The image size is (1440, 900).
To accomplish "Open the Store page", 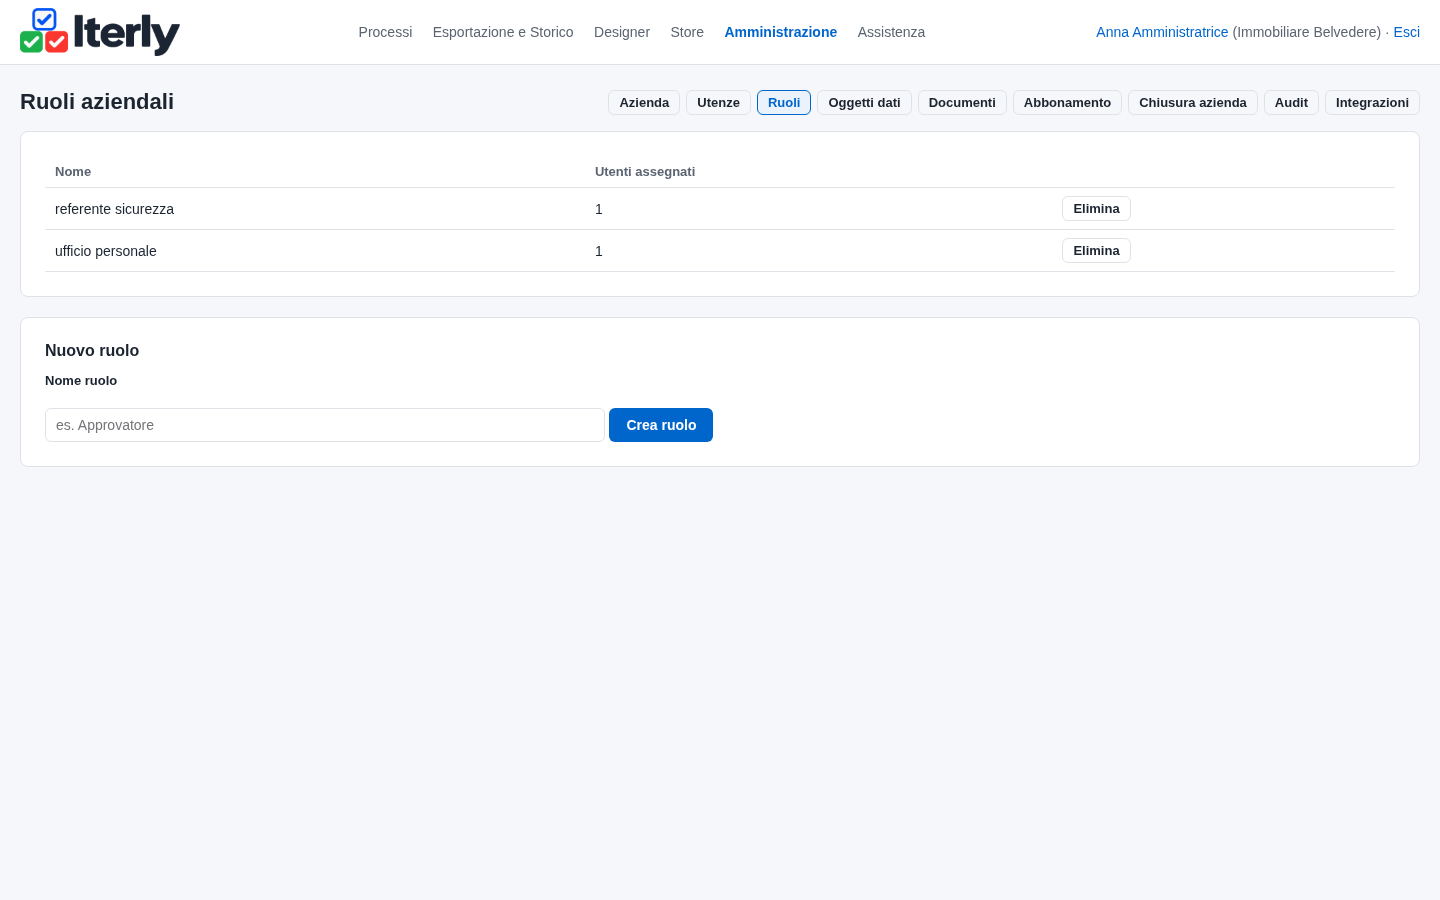I will tap(687, 32).
